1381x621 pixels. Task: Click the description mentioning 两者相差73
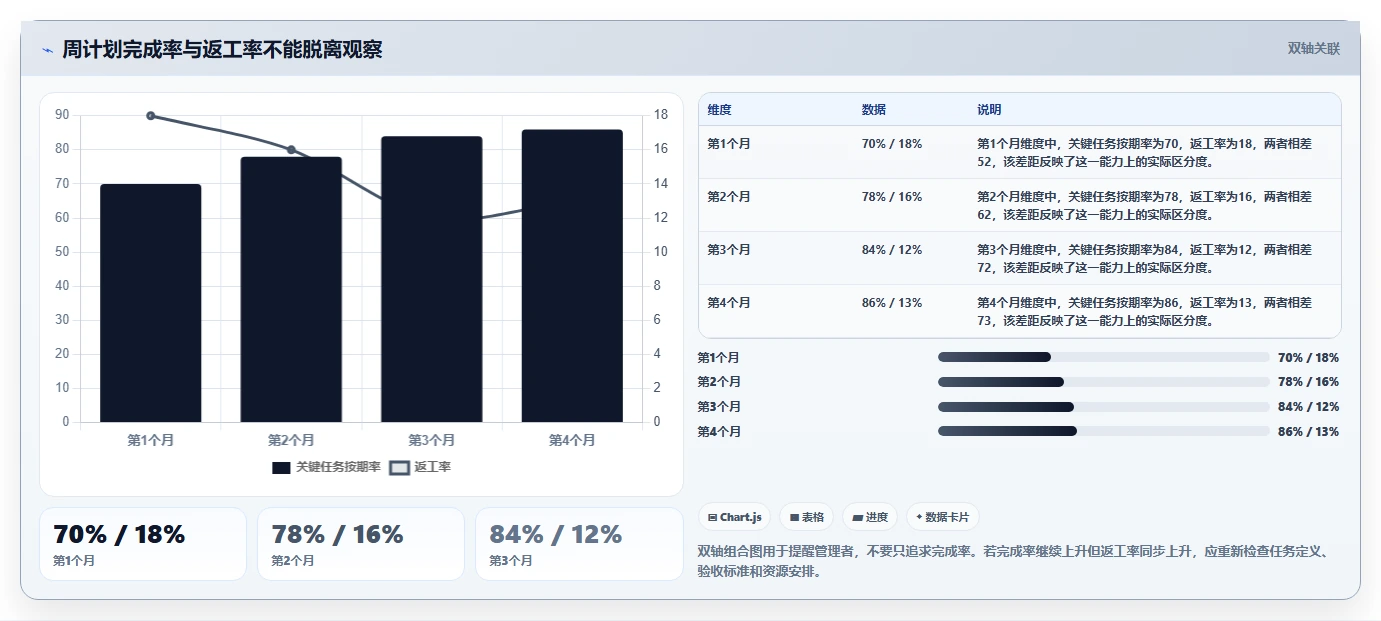click(x=1144, y=312)
